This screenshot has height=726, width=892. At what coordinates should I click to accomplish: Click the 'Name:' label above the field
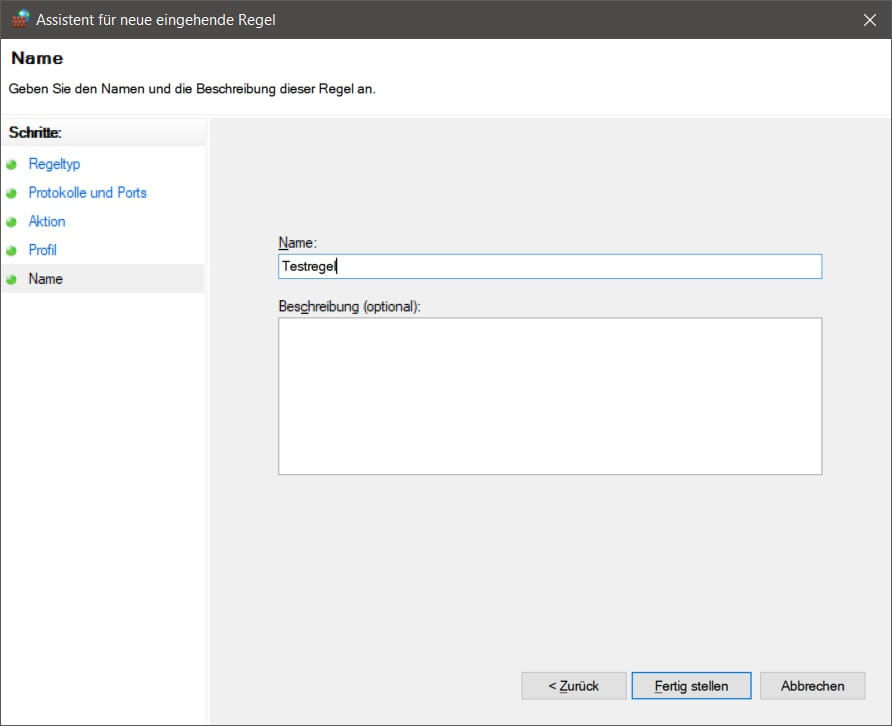(x=297, y=243)
